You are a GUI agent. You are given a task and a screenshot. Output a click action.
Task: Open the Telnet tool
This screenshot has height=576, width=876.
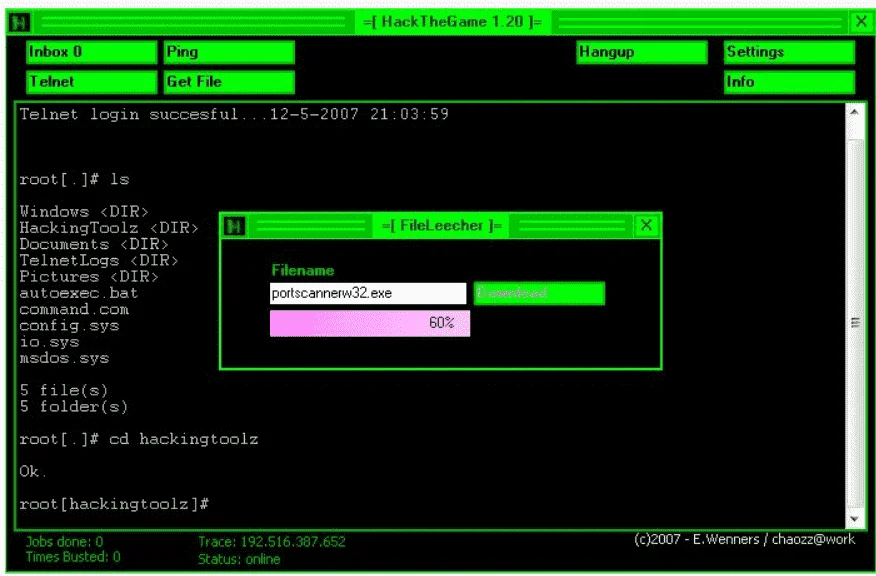tap(92, 82)
